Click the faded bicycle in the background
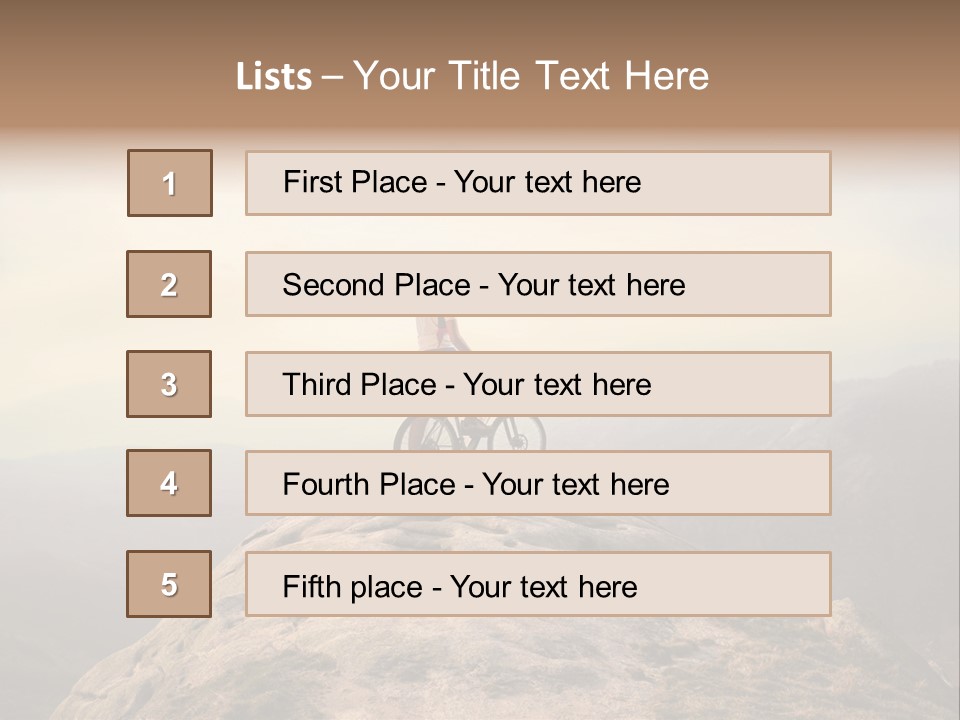This screenshot has width=960, height=720. 470,432
